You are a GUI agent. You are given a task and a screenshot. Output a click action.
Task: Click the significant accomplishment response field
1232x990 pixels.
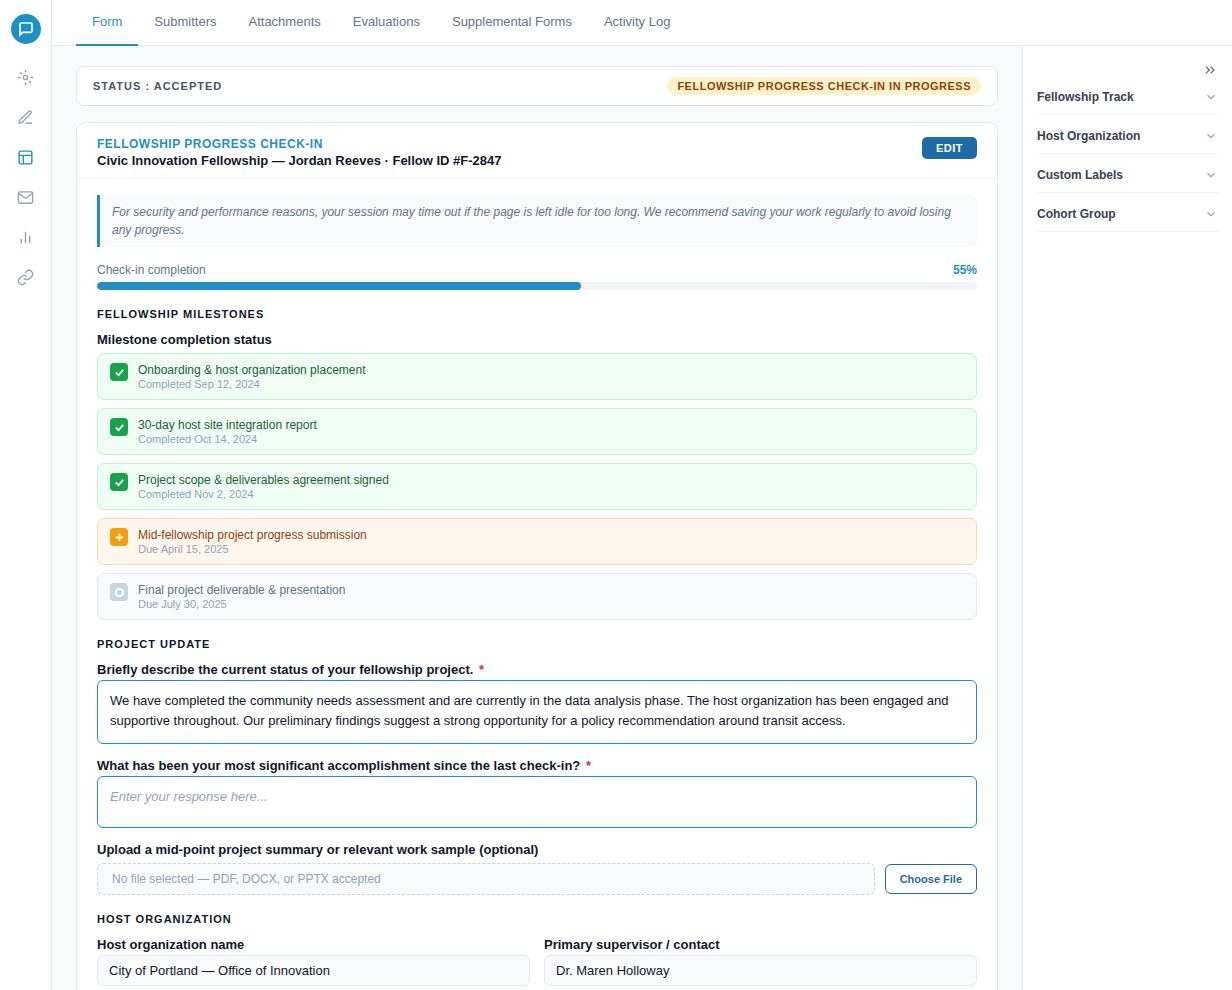point(537,801)
